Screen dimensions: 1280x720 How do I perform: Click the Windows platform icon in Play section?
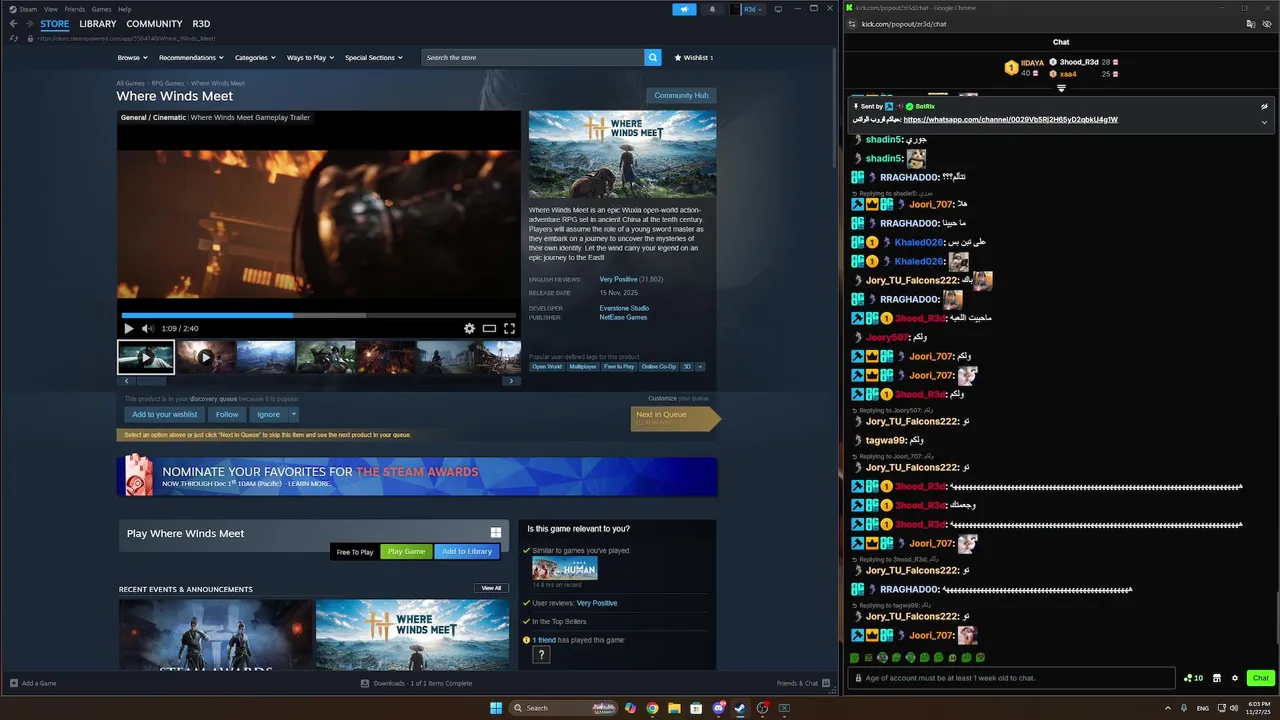coord(495,533)
